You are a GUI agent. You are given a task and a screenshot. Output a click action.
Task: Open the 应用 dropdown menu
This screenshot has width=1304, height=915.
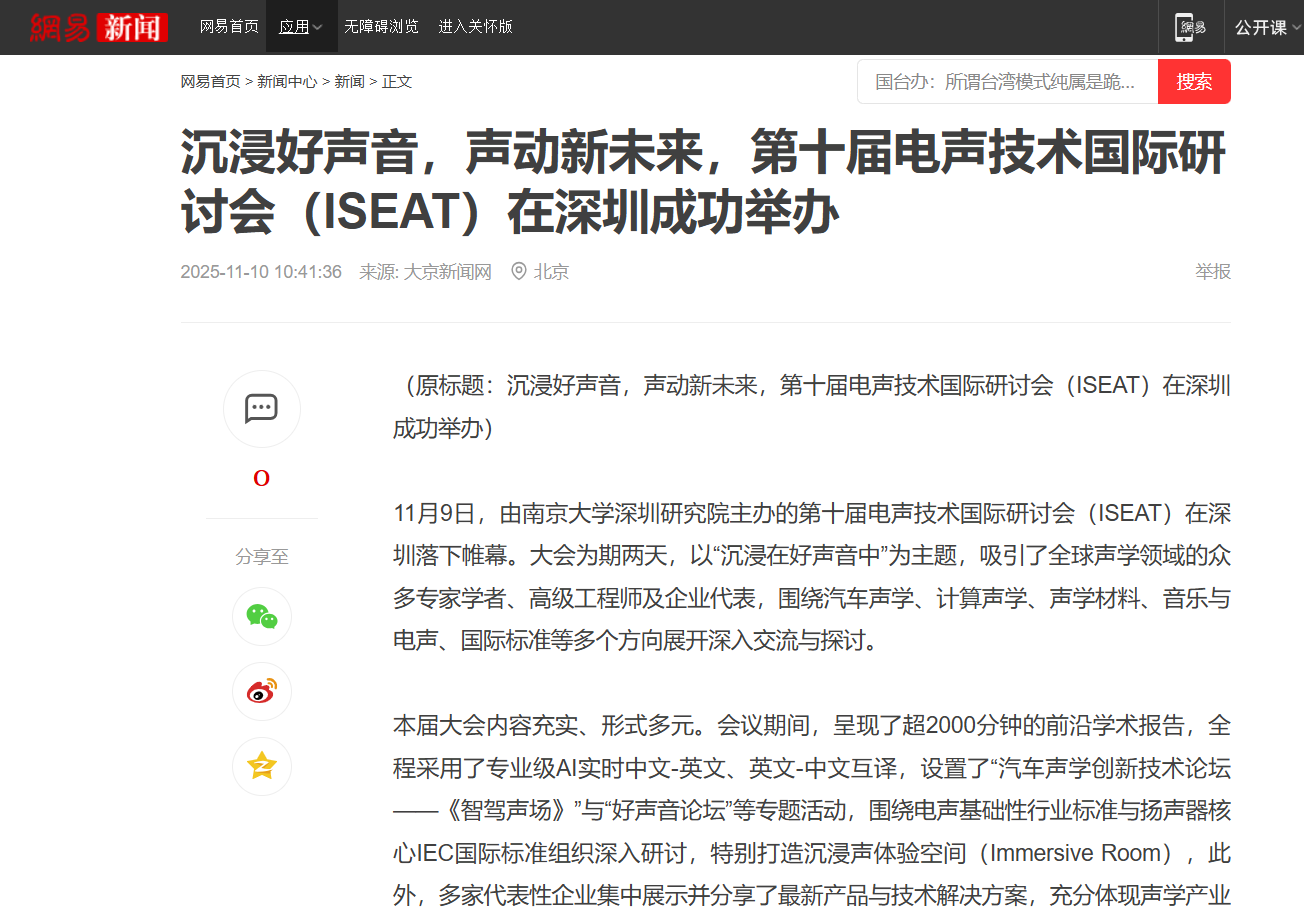(x=300, y=27)
